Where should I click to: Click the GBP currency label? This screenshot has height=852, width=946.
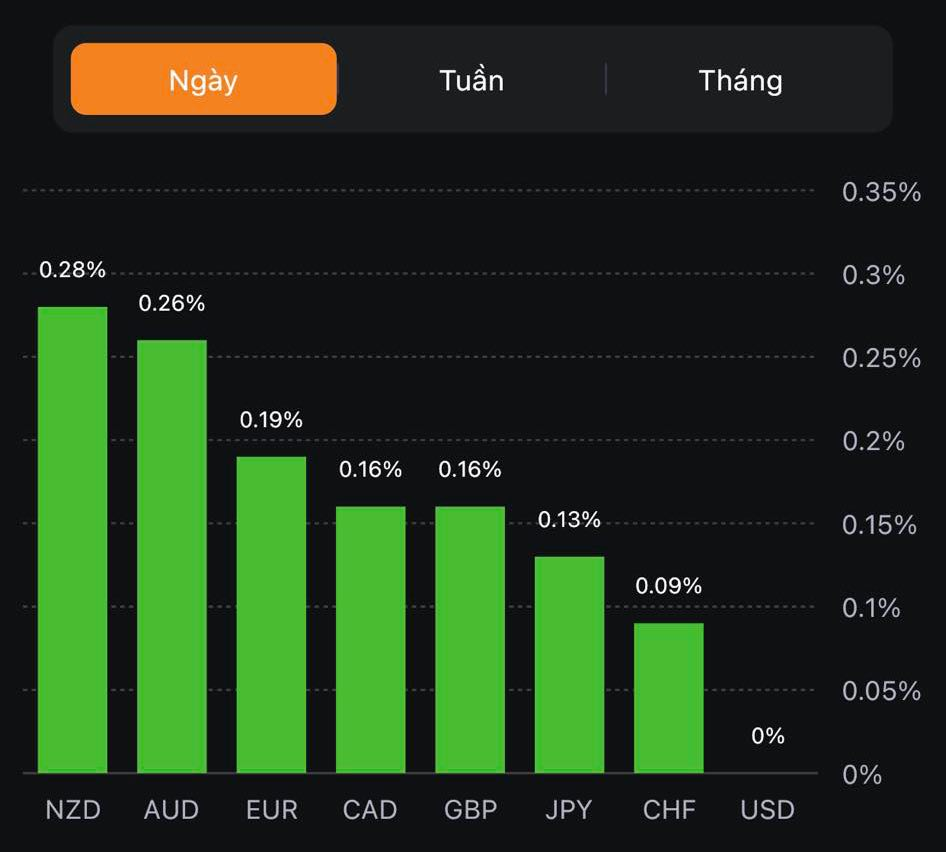click(x=470, y=809)
